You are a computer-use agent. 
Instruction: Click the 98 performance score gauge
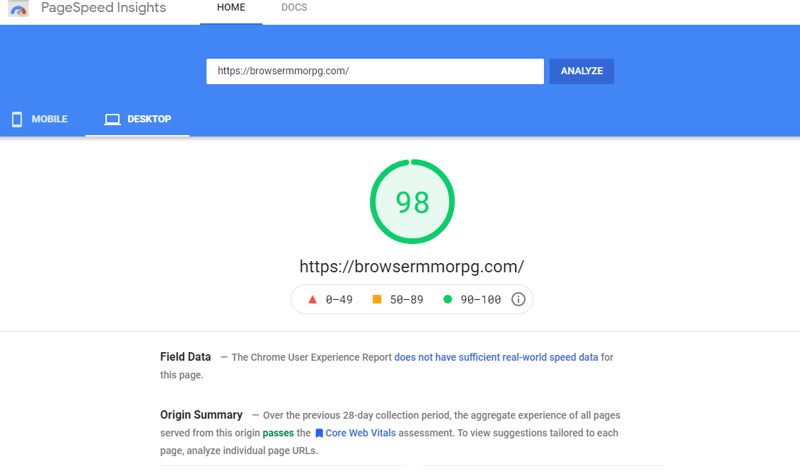(412, 202)
